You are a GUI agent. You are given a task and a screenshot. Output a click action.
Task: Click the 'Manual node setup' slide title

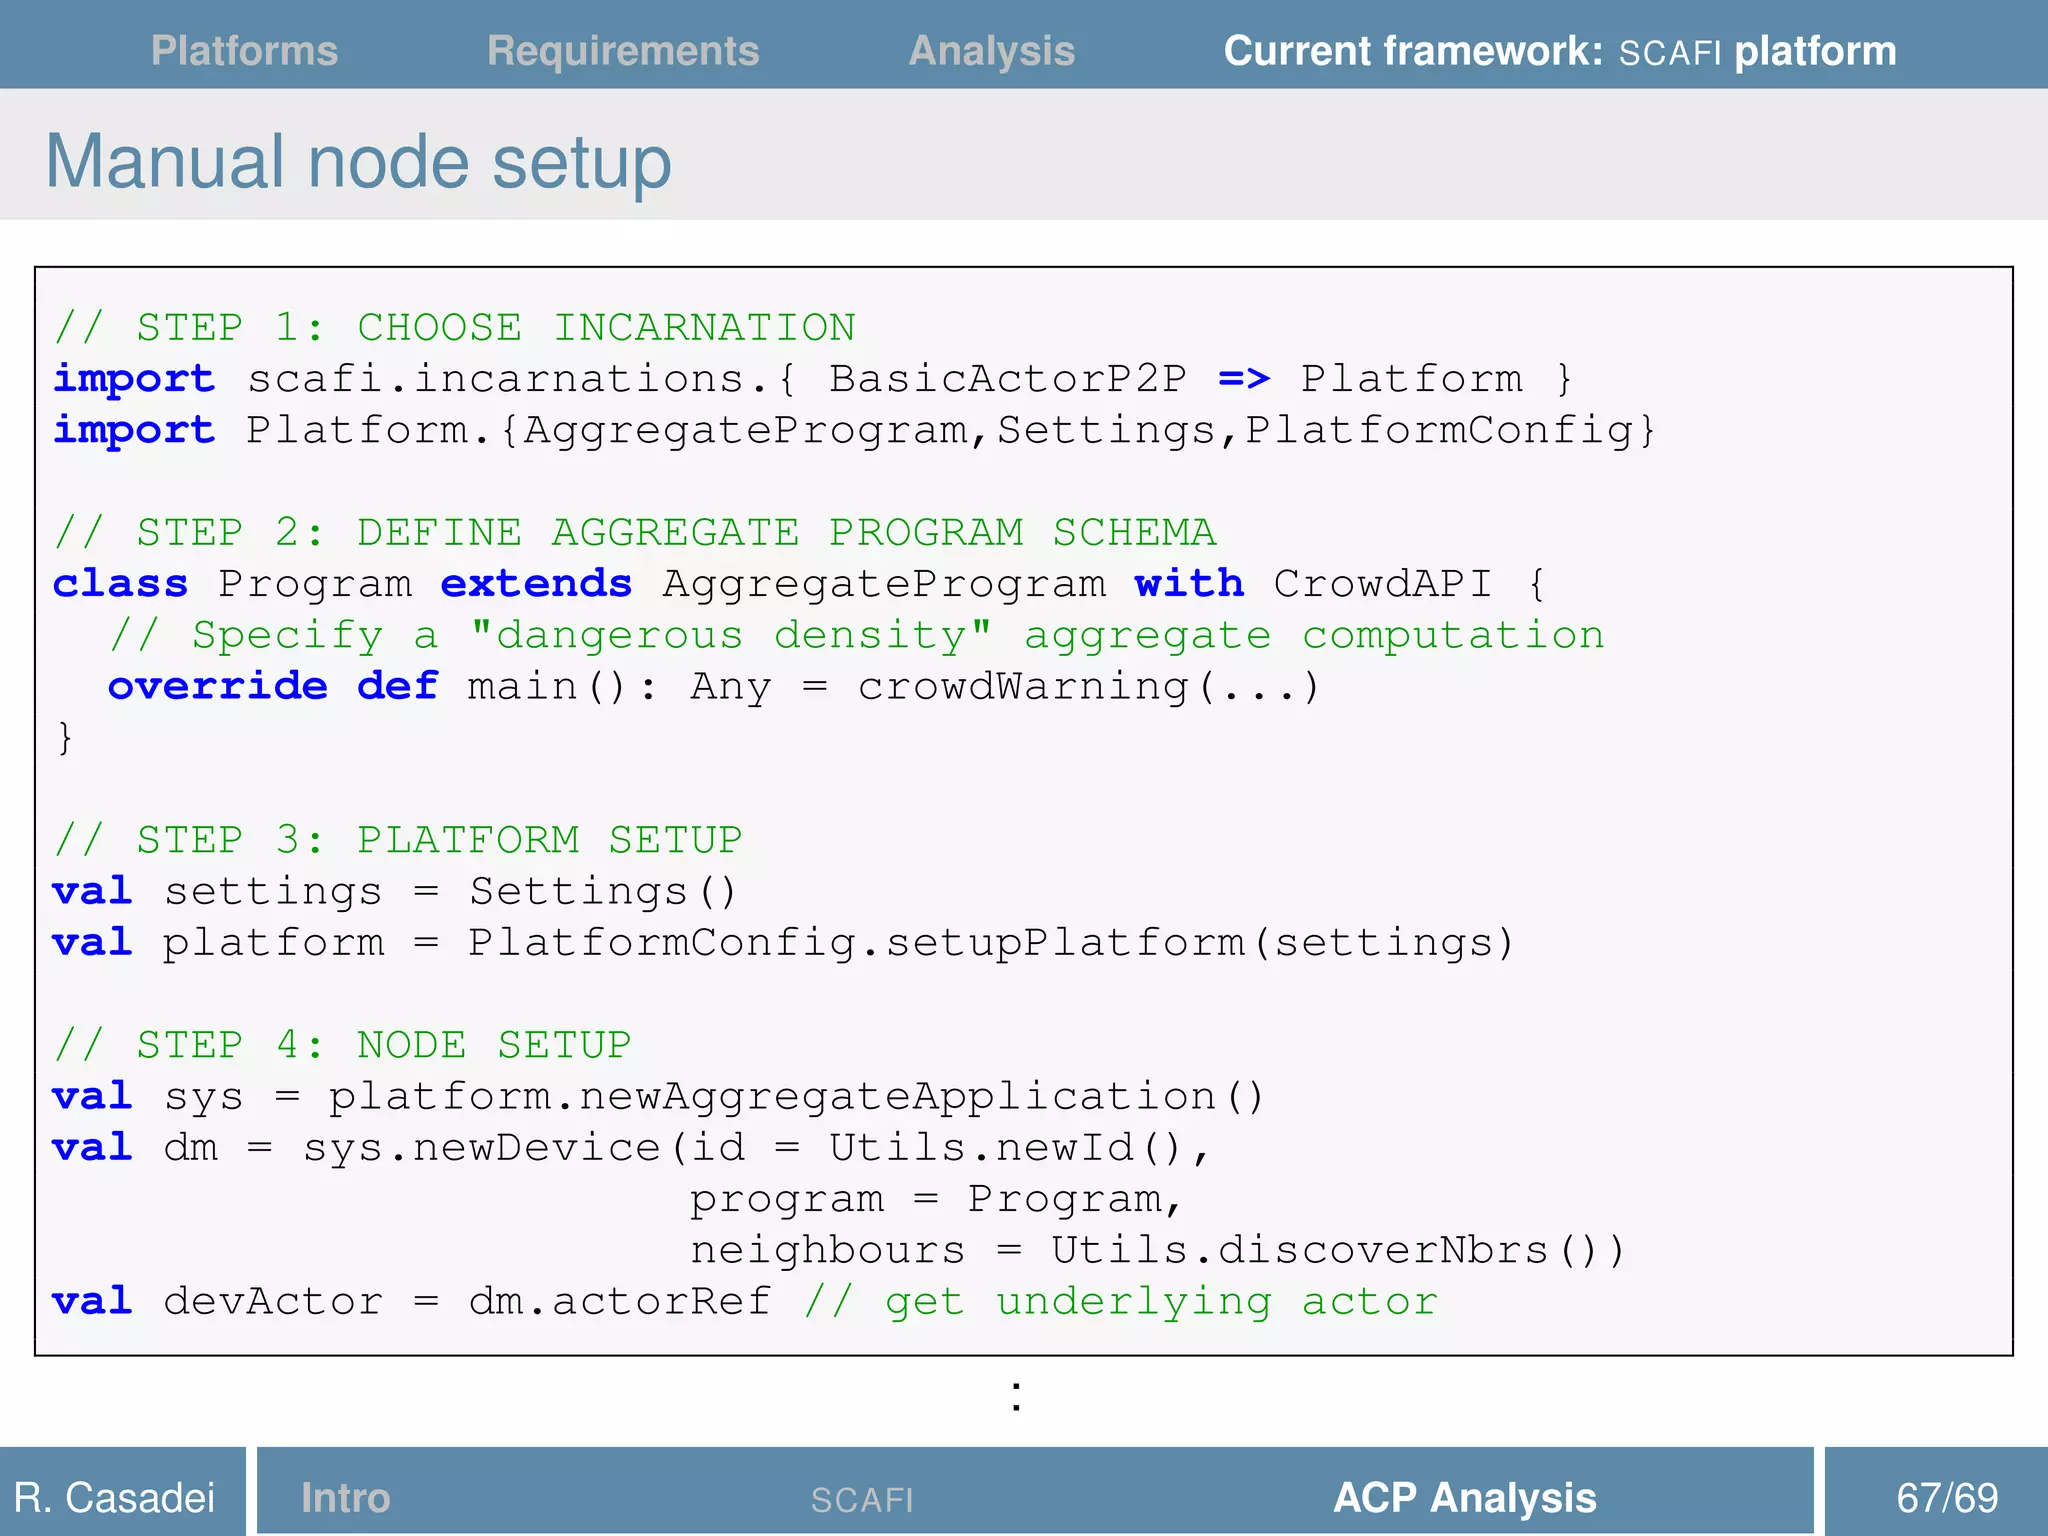click(x=359, y=161)
